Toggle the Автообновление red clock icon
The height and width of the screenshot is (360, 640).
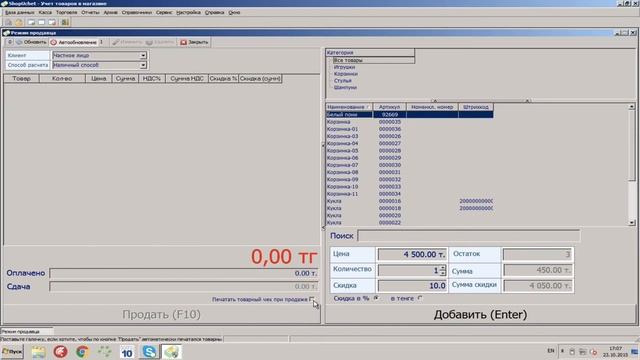(x=53, y=42)
